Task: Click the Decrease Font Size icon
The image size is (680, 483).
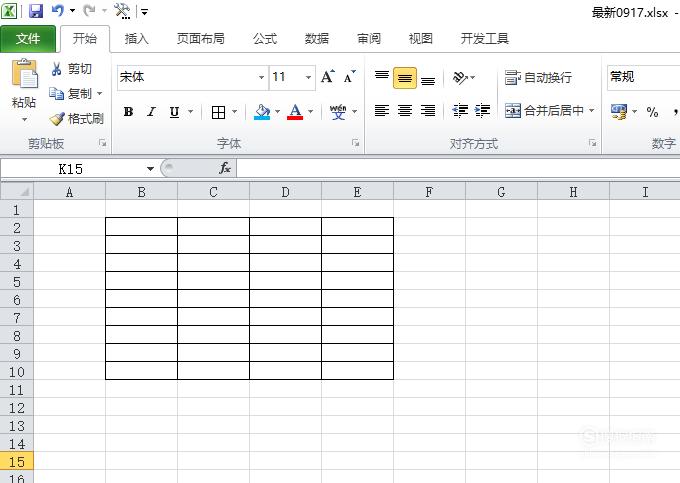Action: (350, 77)
